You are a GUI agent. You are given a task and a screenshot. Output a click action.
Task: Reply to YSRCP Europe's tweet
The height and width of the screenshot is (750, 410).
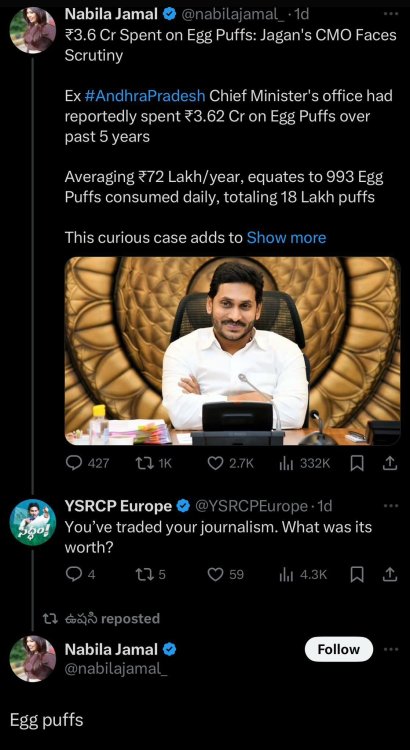click(80, 574)
